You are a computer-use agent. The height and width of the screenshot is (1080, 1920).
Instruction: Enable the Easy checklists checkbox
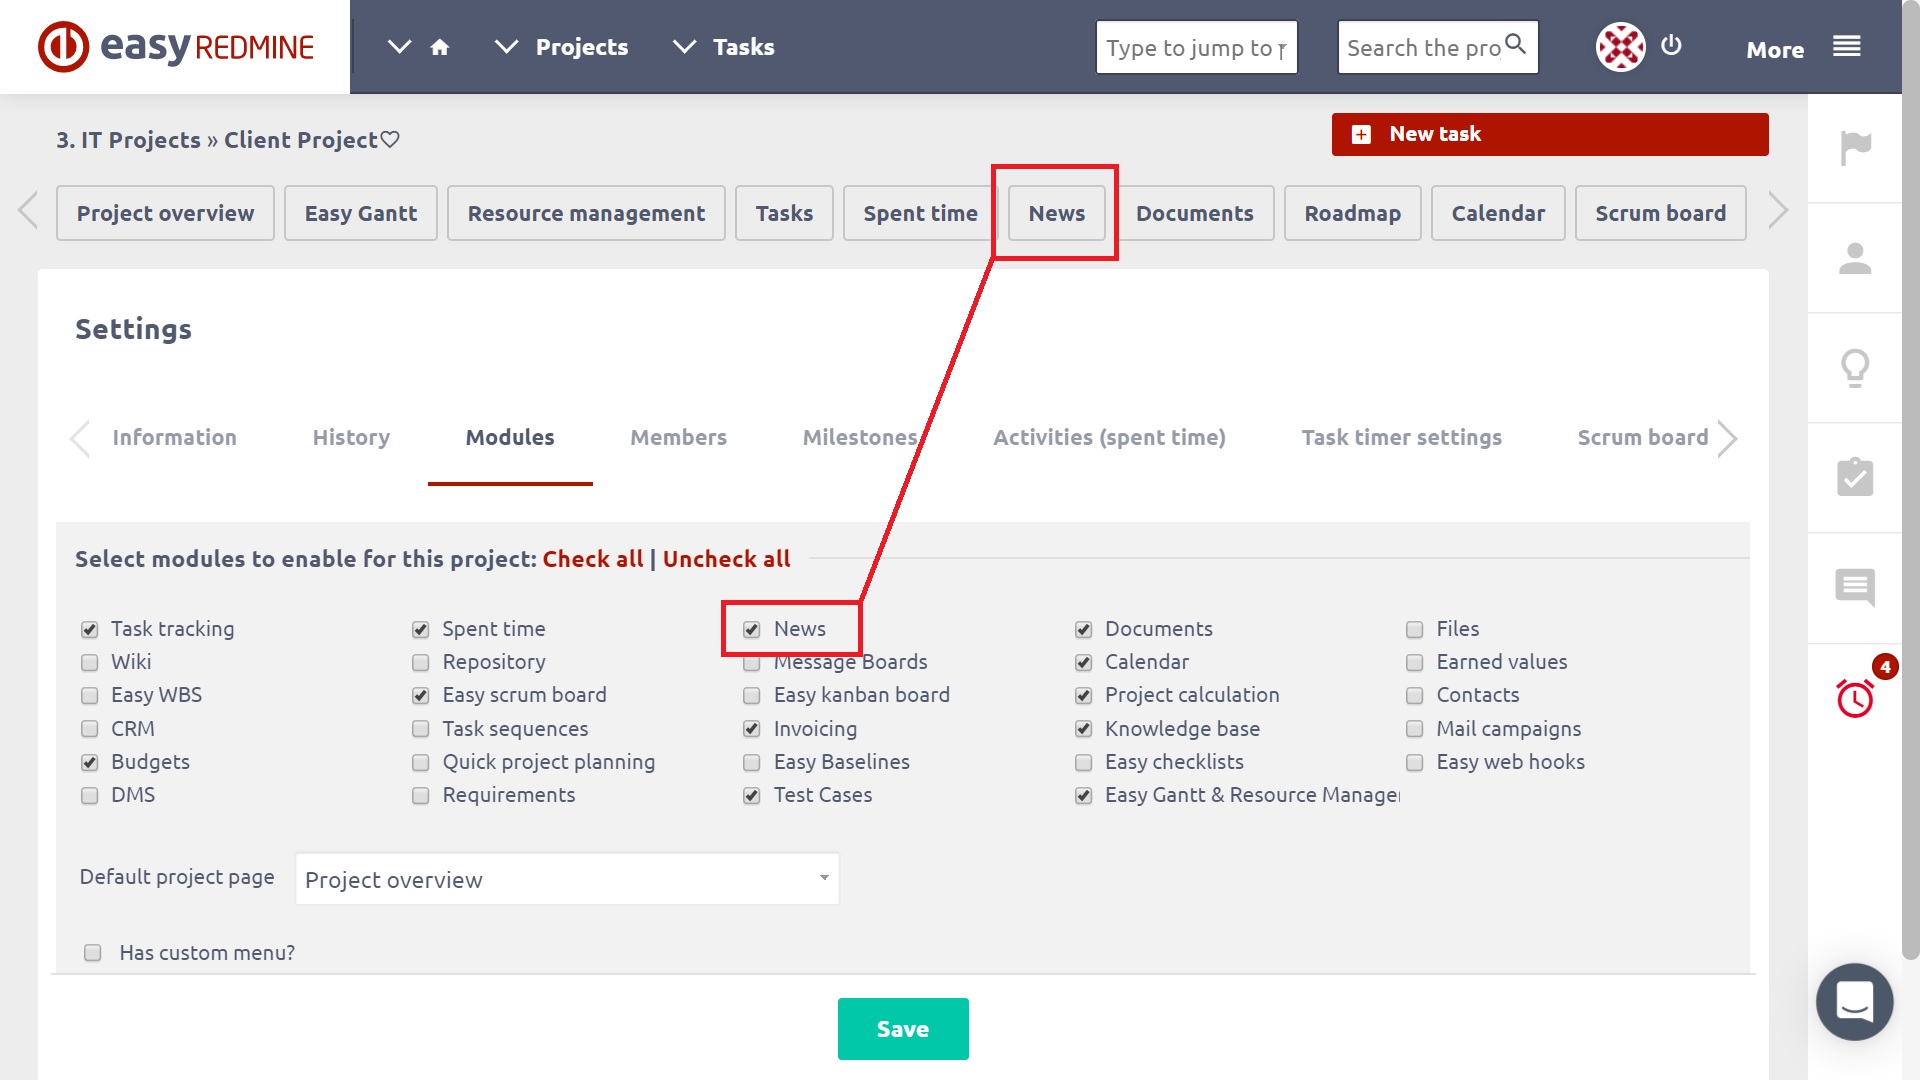pos(1084,763)
